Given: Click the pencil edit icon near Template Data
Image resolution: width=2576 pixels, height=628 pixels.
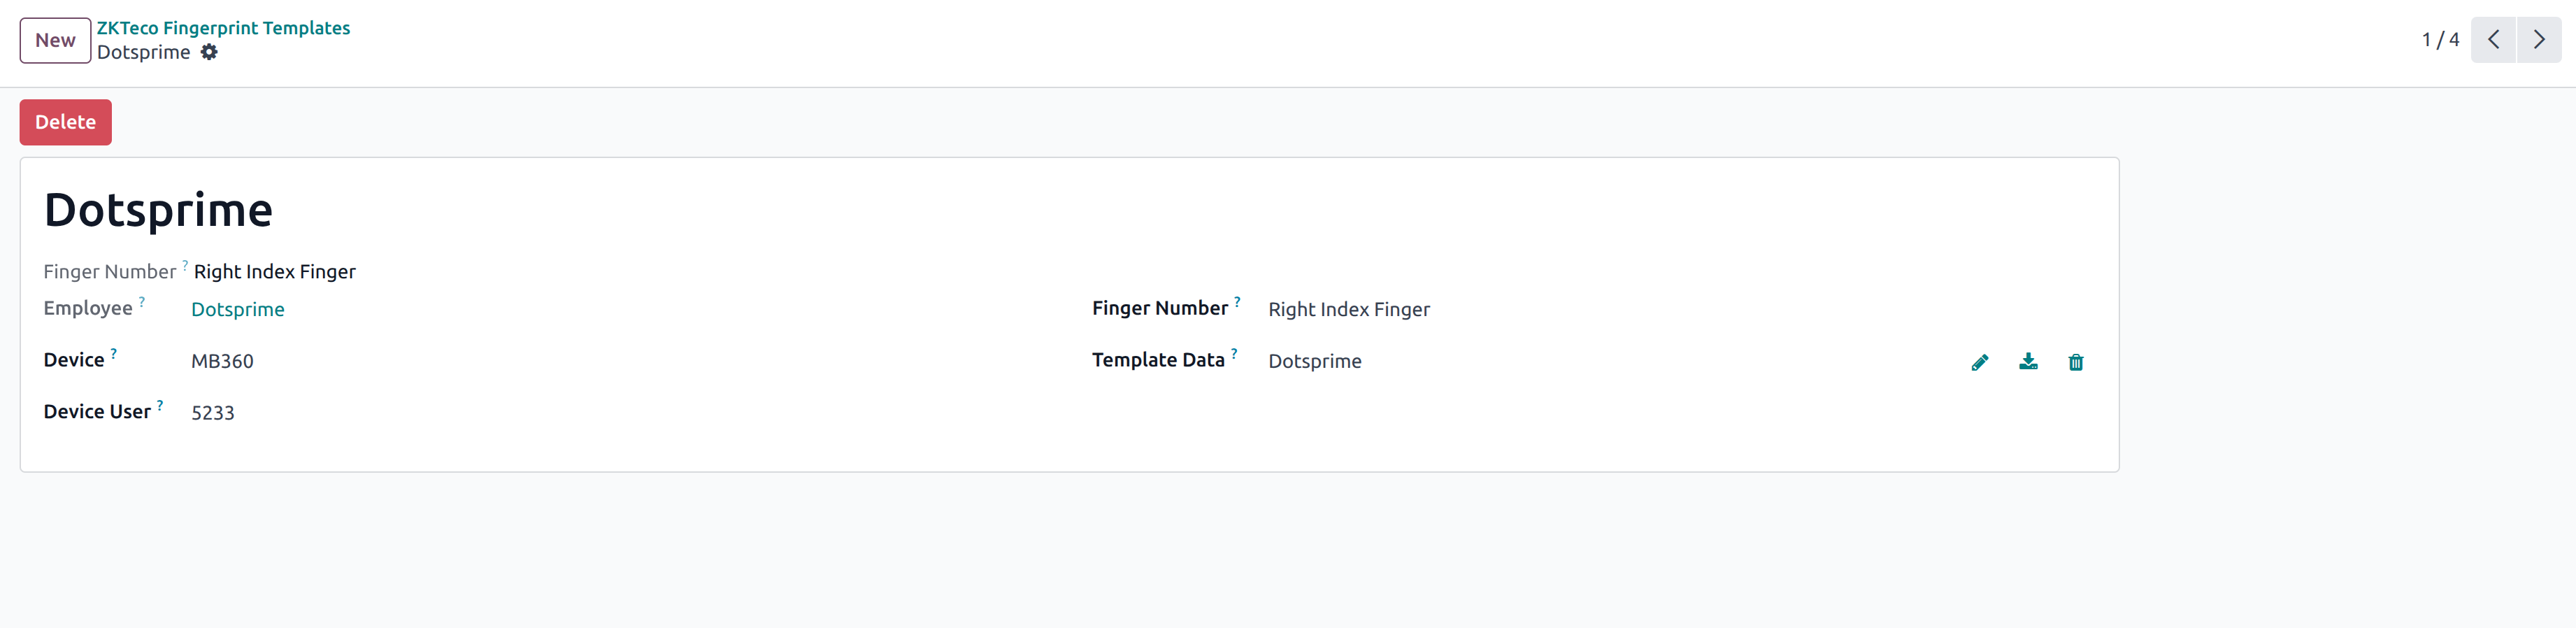Looking at the screenshot, I should [1979, 362].
